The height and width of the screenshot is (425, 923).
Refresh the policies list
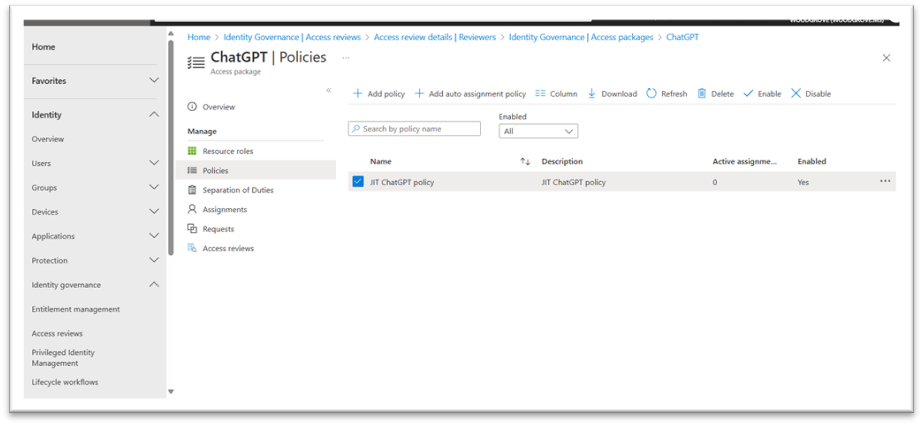coord(666,94)
